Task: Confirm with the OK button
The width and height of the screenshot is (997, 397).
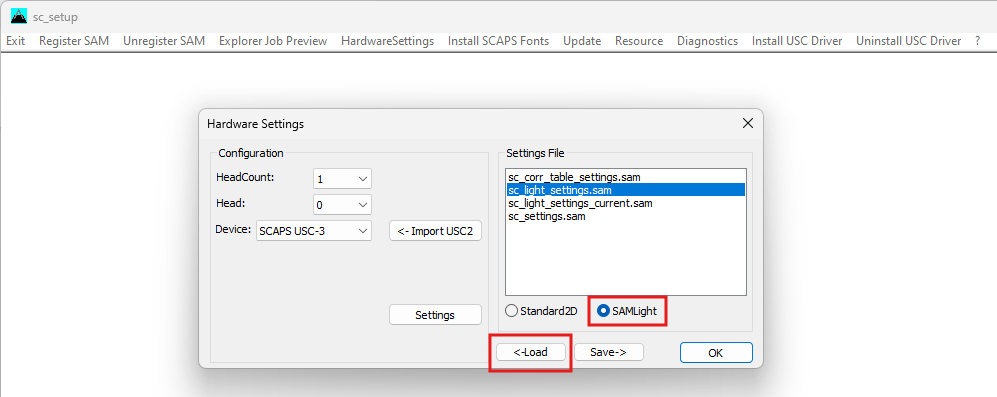Action: (716, 353)
